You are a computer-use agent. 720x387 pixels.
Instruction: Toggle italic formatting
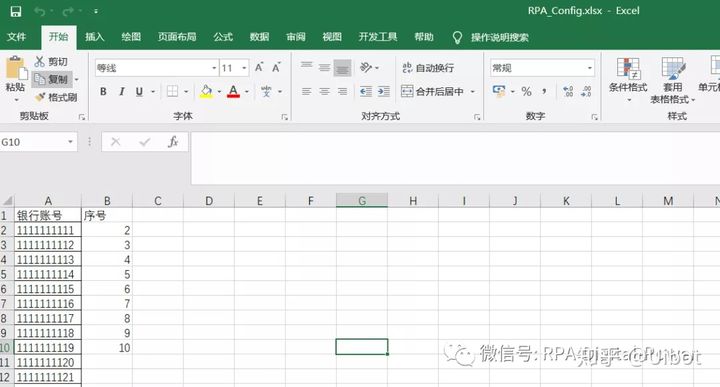[x=121, y=91]
